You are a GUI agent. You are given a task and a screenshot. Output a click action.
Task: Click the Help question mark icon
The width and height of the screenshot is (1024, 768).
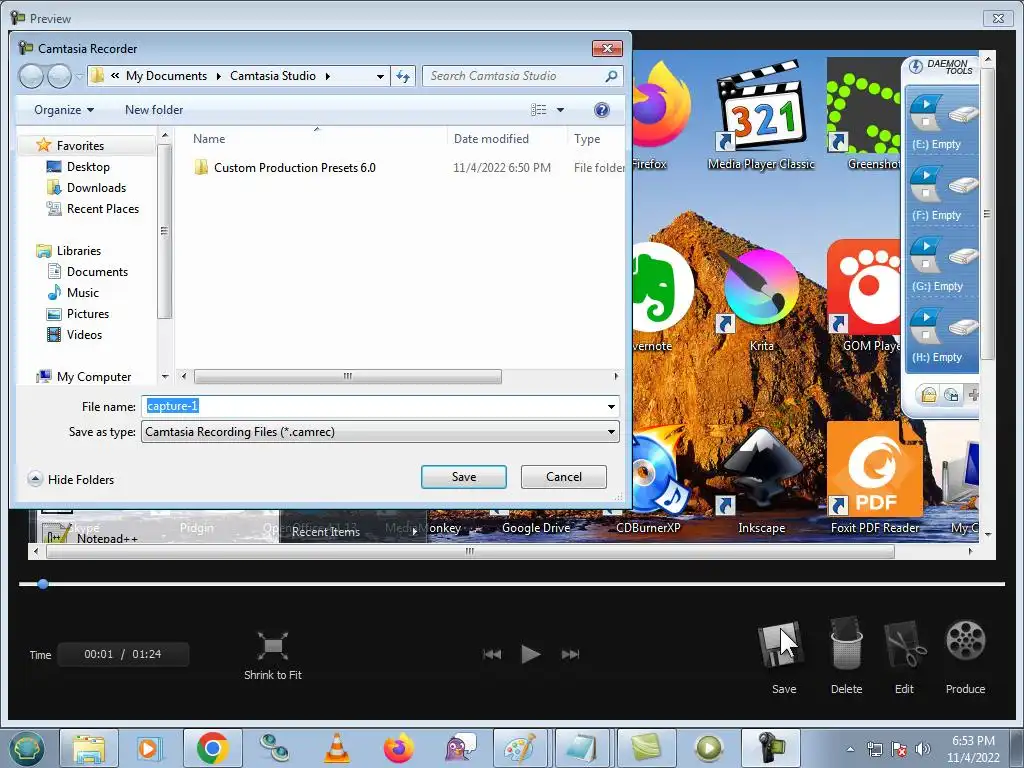click(601, 110)
